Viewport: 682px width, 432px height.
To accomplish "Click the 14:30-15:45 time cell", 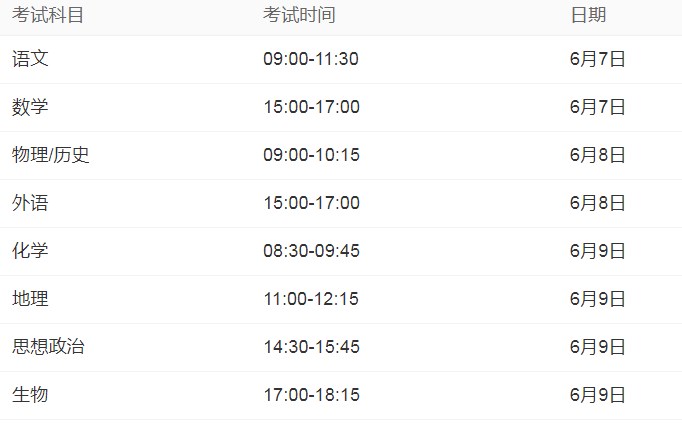I will tap(311, 347).
